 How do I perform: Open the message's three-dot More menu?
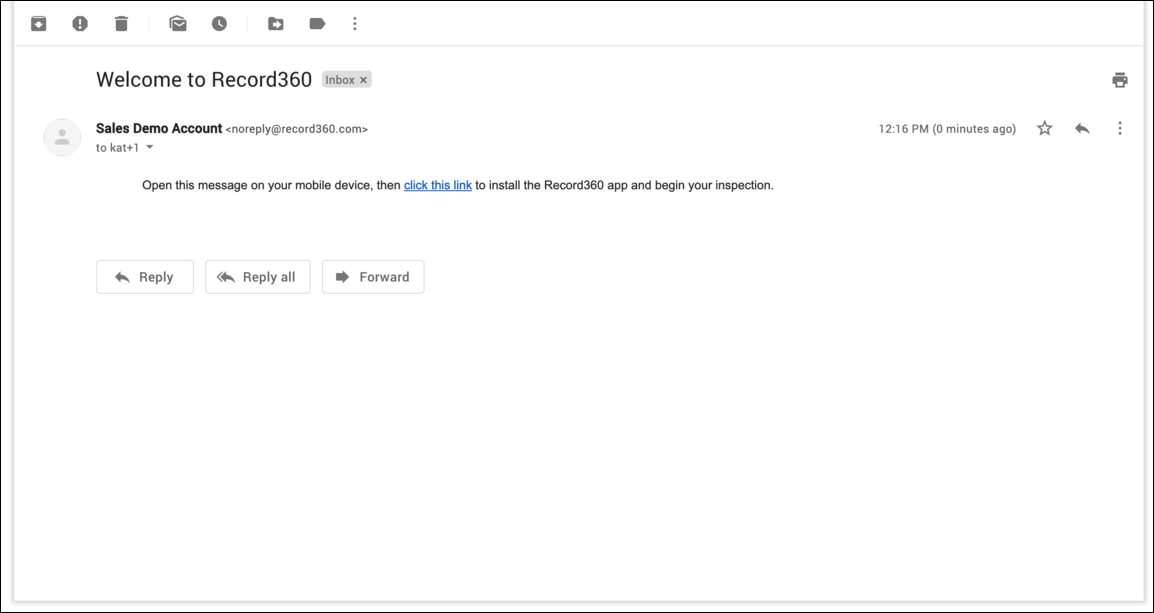pyautogui.click(x=1120, y=128)
